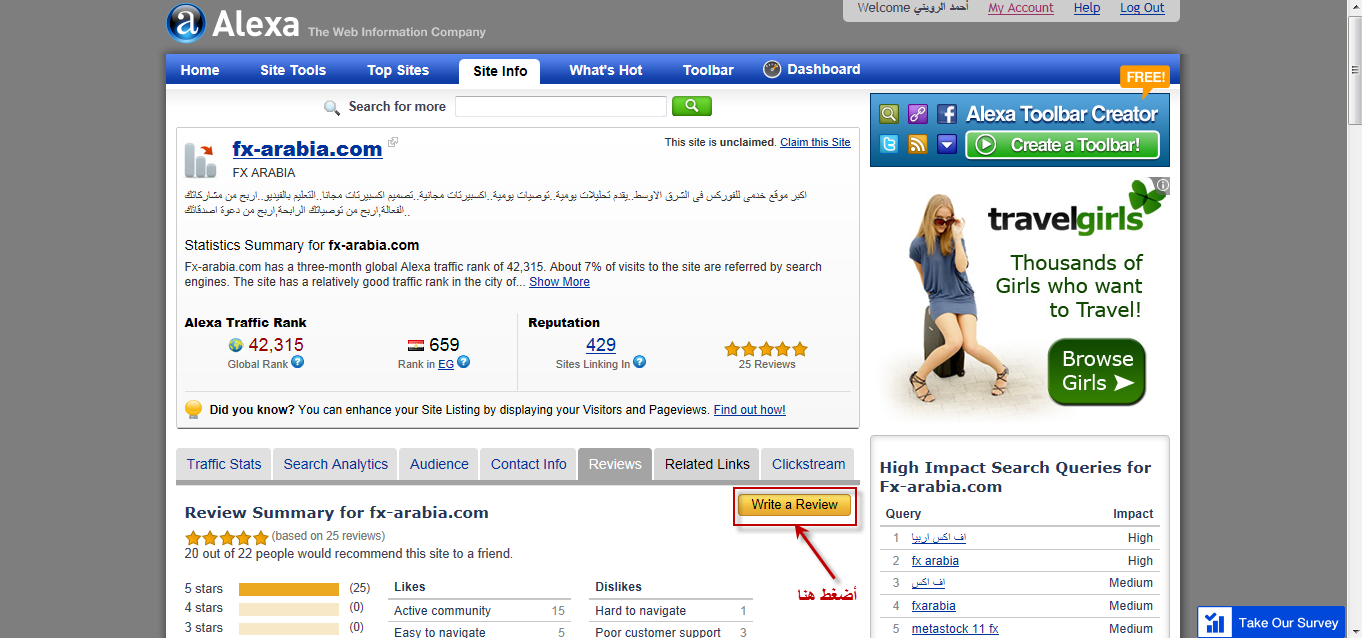1362x638 pixels.
Task: Click the light bulb Did you know icon
Action: [194, 410]
